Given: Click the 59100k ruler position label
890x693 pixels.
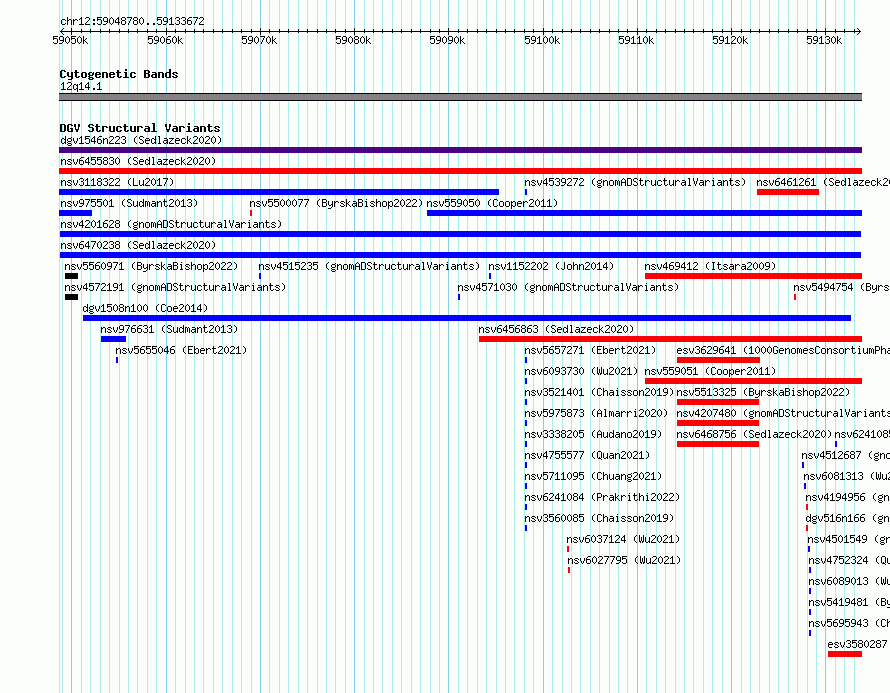Looking at the screenshot, I should [x=542, y=40].
